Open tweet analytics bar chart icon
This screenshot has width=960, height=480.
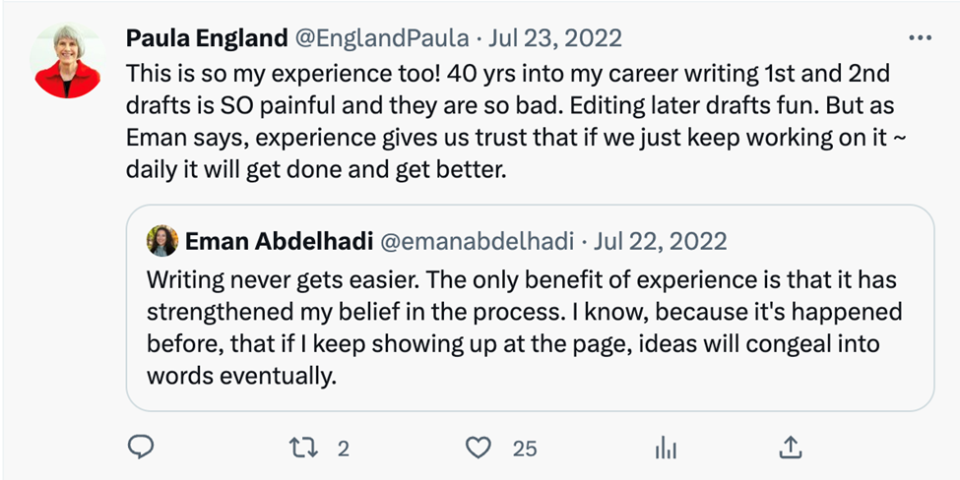pyautogui.click(x=665, y=447)
